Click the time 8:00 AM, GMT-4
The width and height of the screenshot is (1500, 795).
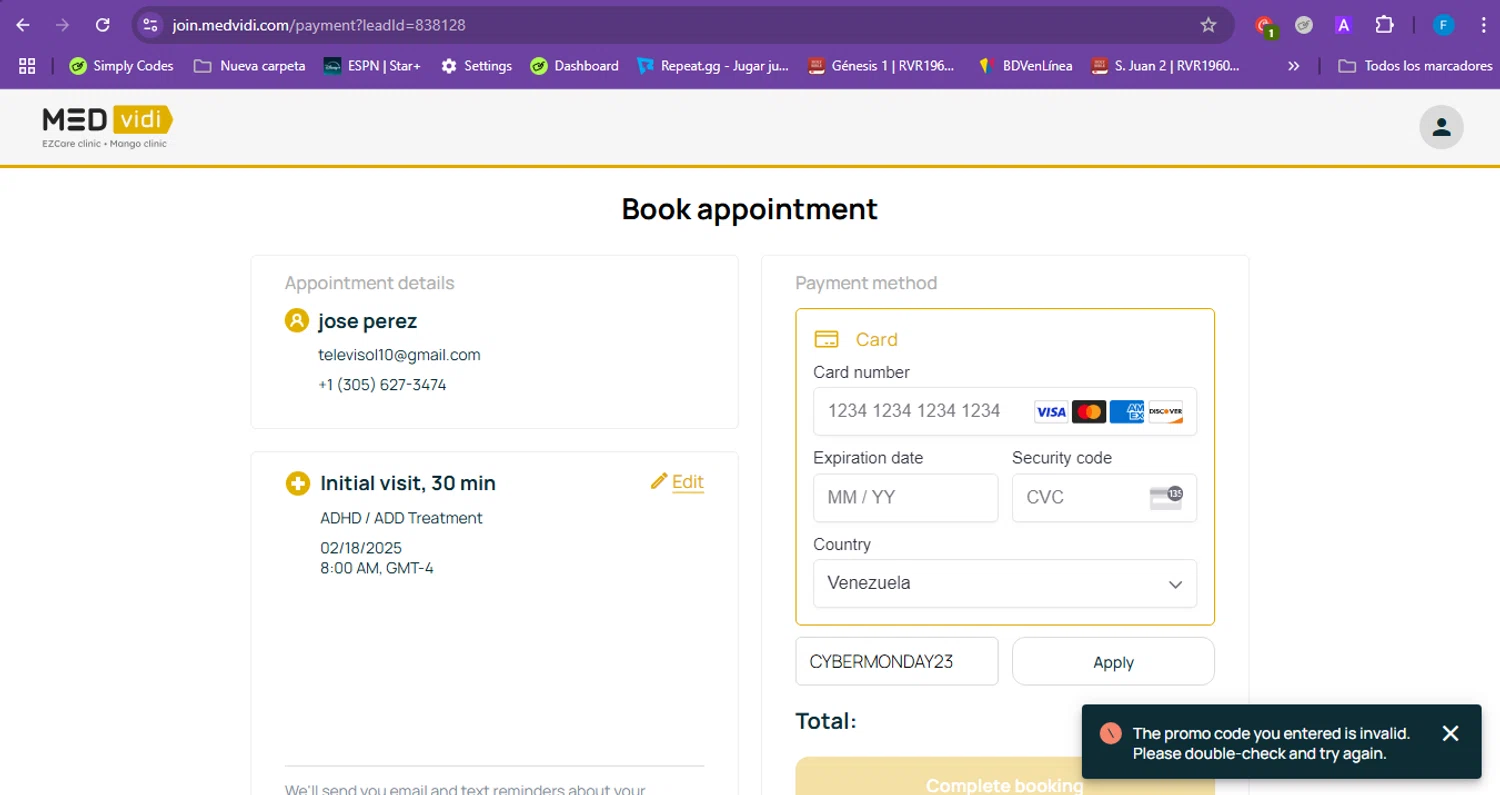tap(377, 569)
